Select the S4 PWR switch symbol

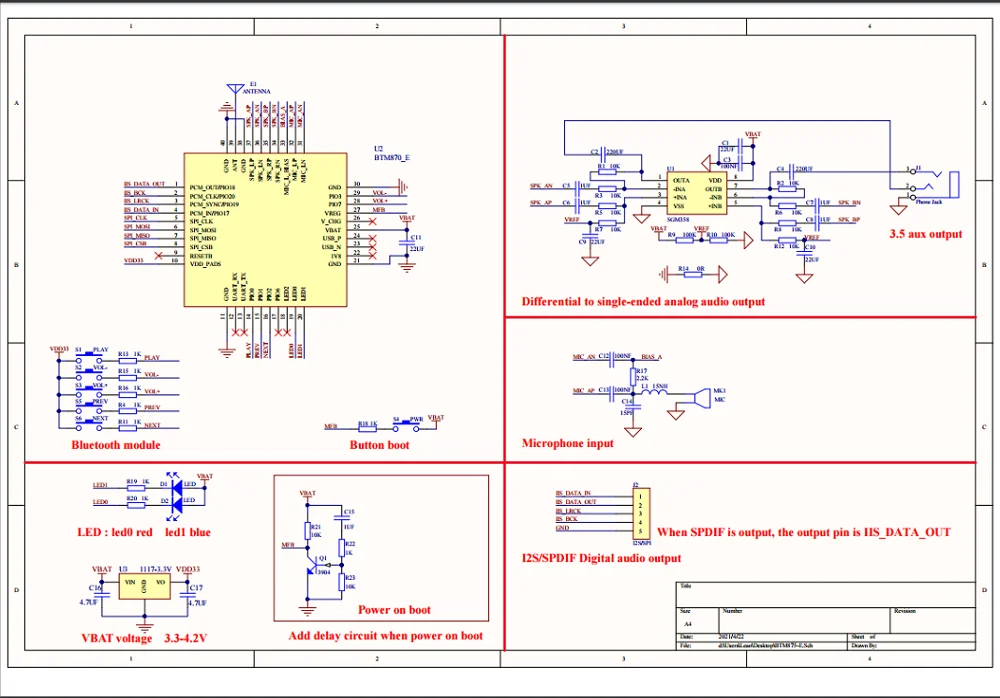pos(405,426)
